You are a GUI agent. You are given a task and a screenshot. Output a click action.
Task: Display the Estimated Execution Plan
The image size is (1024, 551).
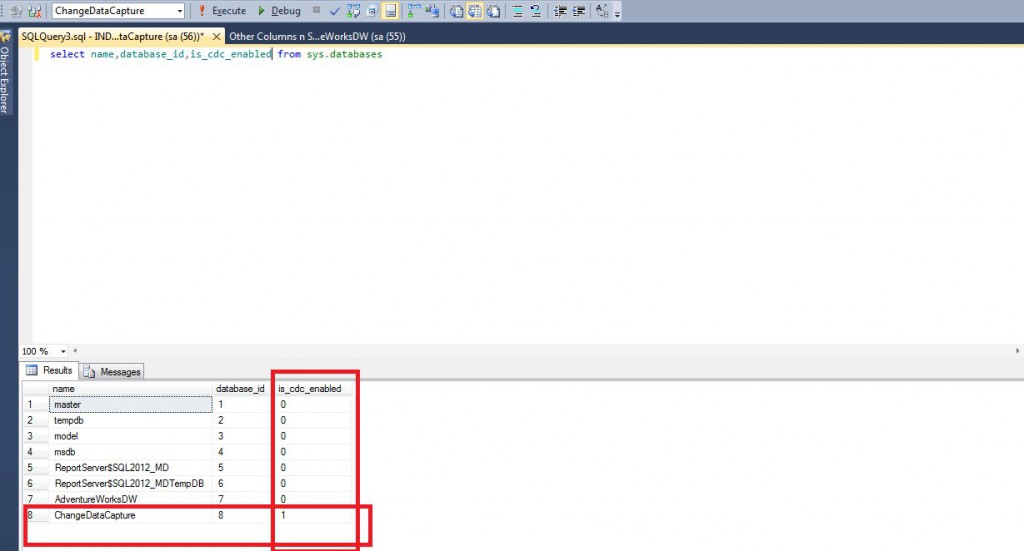(x=353, y=11)
